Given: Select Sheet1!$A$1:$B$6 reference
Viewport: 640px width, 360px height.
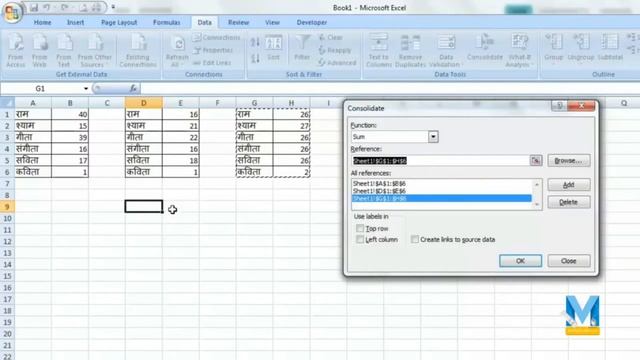Looking at the screenshot, I should 441,184.
